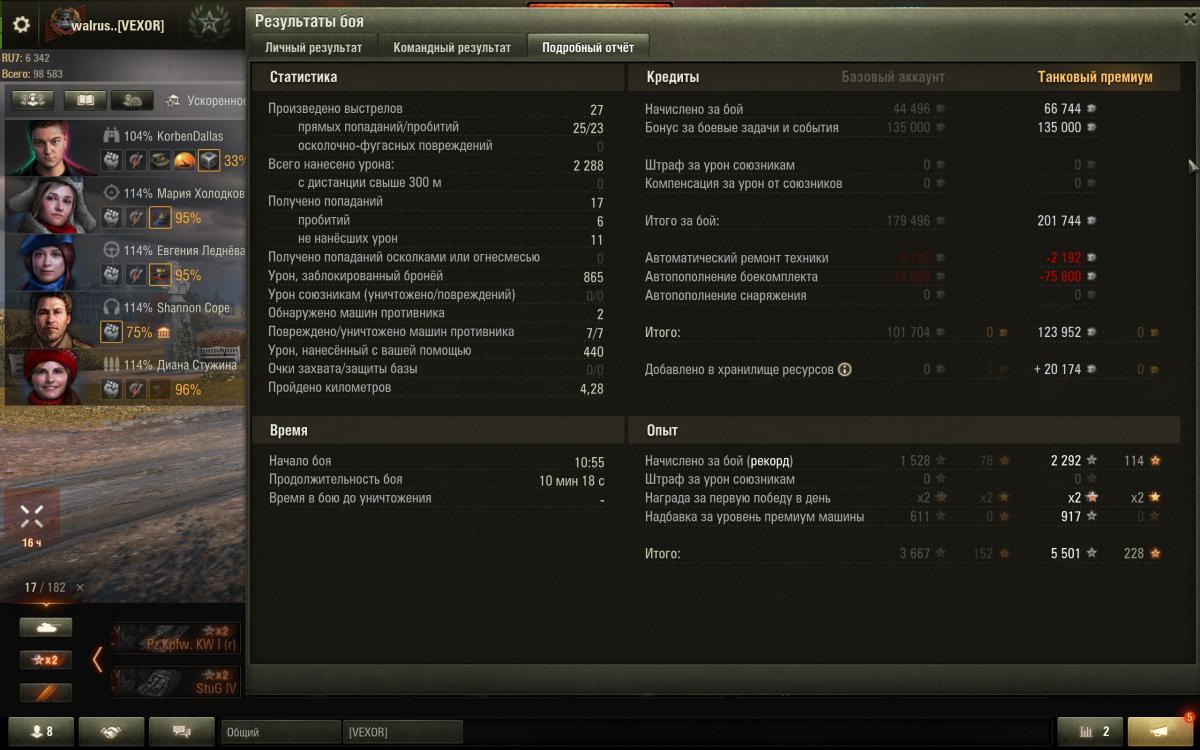Image resolution: width=1200 pixels, height=750 pixels.
Task: Toggle the tank type carousel filter
Action: click(46, 627)
